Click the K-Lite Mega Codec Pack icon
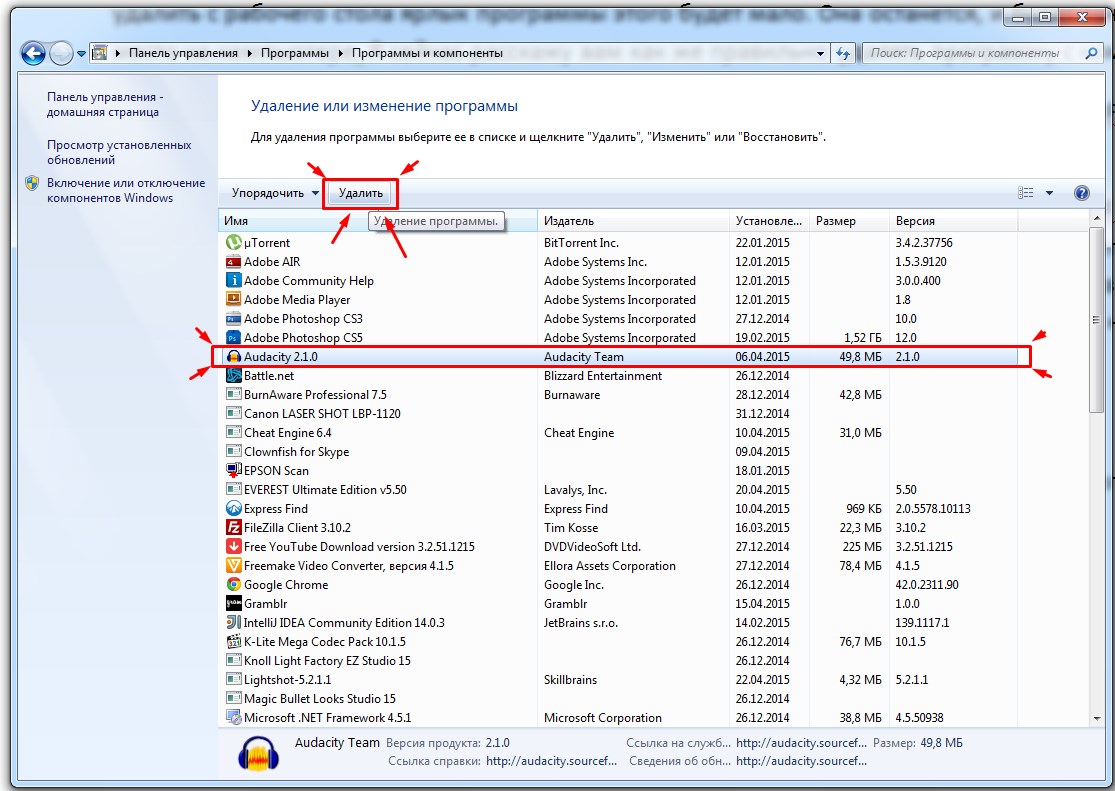Screen dimensions: 1115x791 (x=233, y=642)
